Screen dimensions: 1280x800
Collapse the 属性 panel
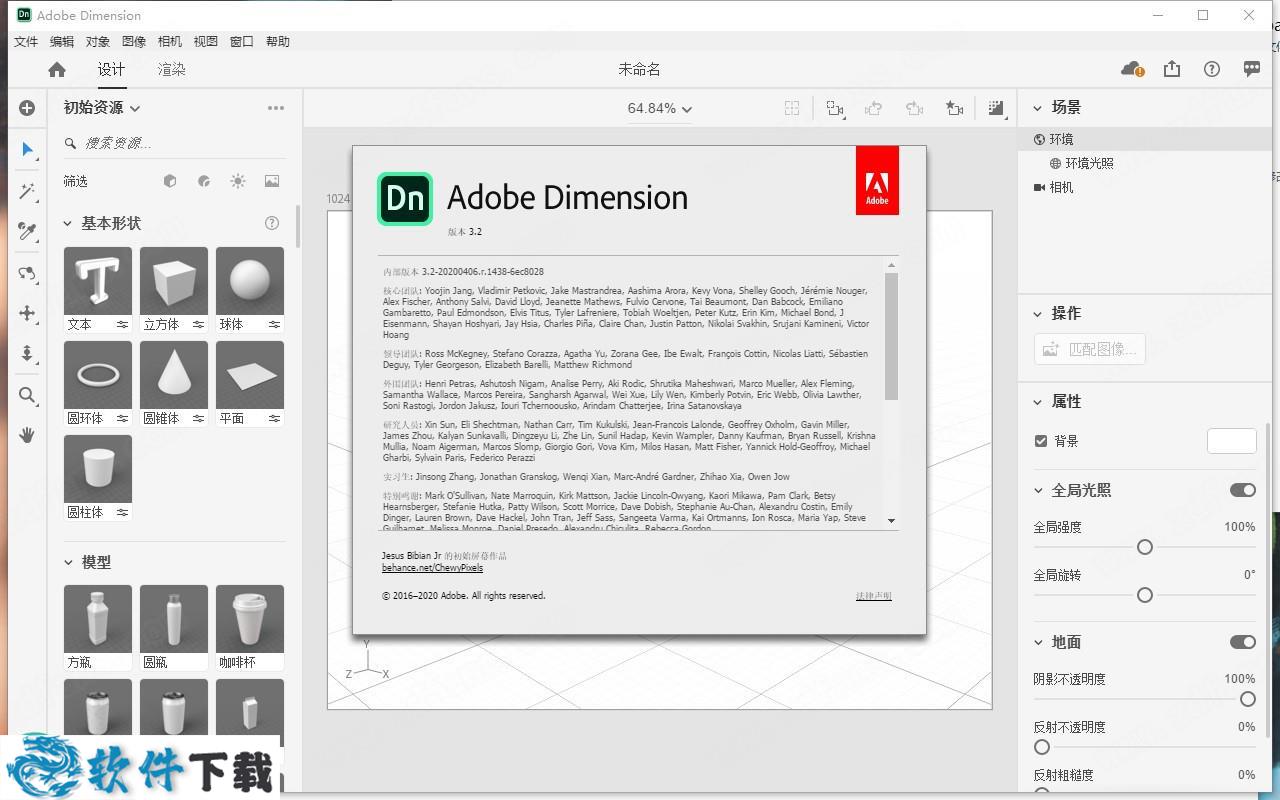coord(1037,401)
